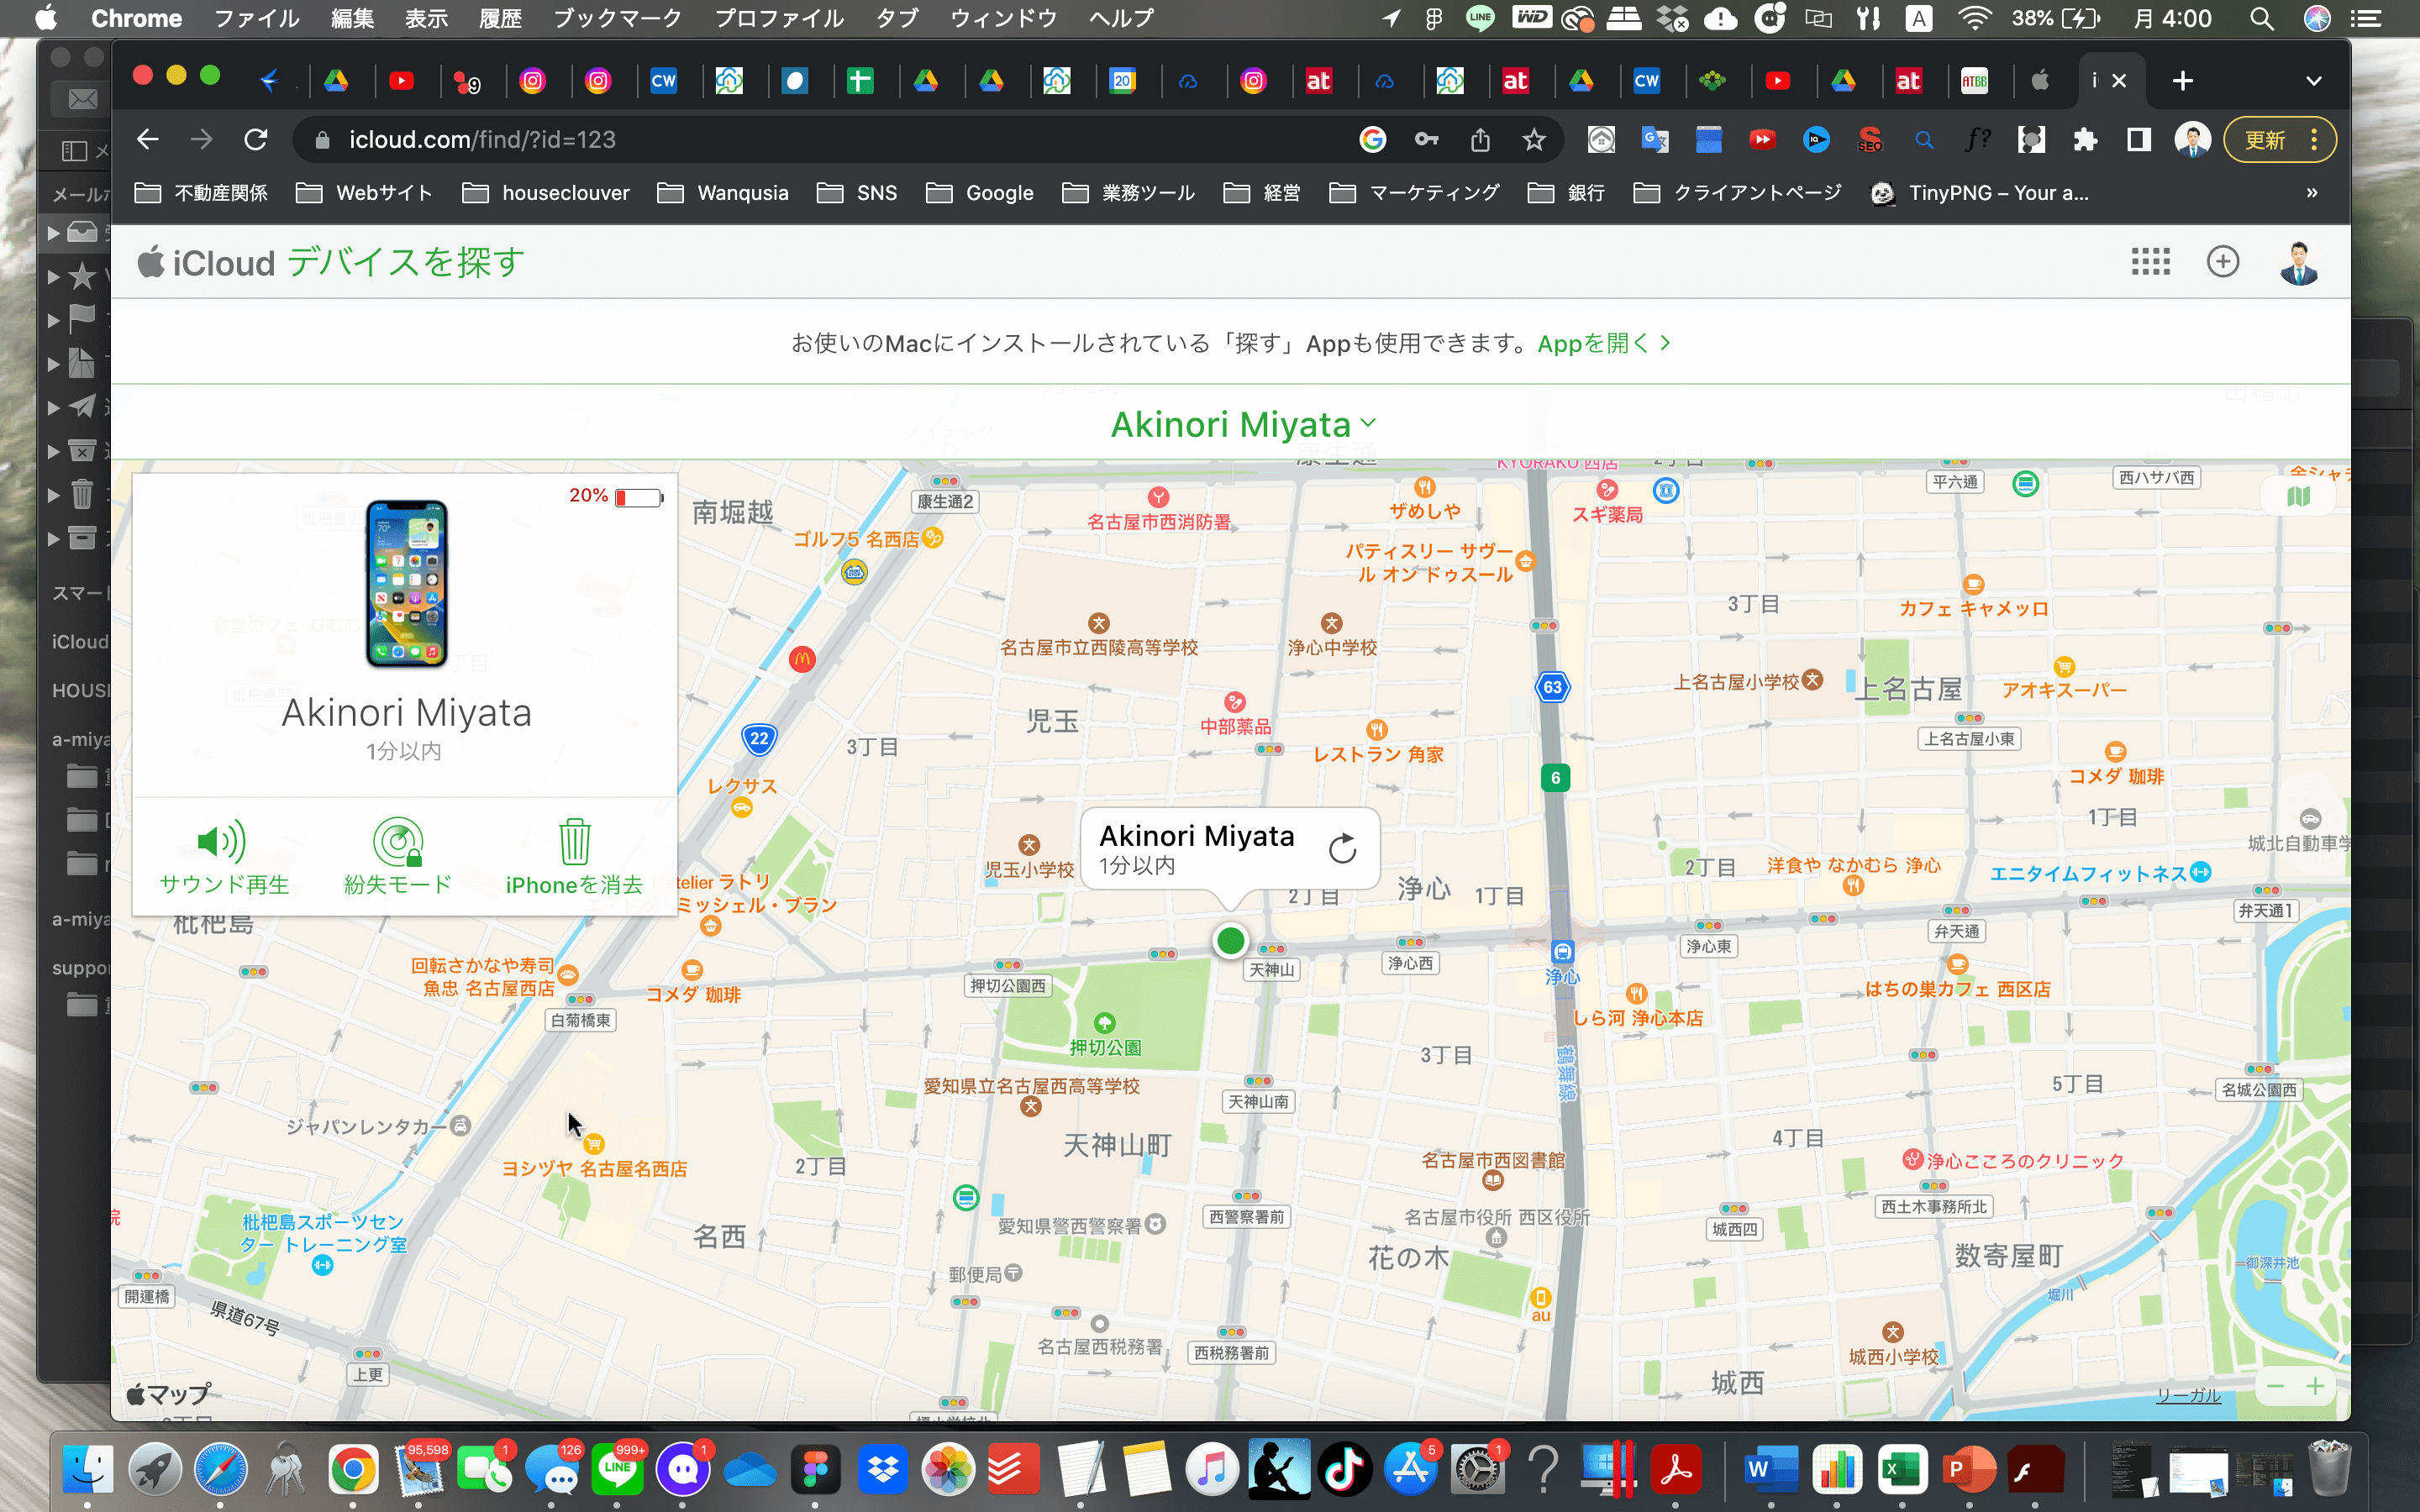Open SNS bookmark folder

pos(857,193)
